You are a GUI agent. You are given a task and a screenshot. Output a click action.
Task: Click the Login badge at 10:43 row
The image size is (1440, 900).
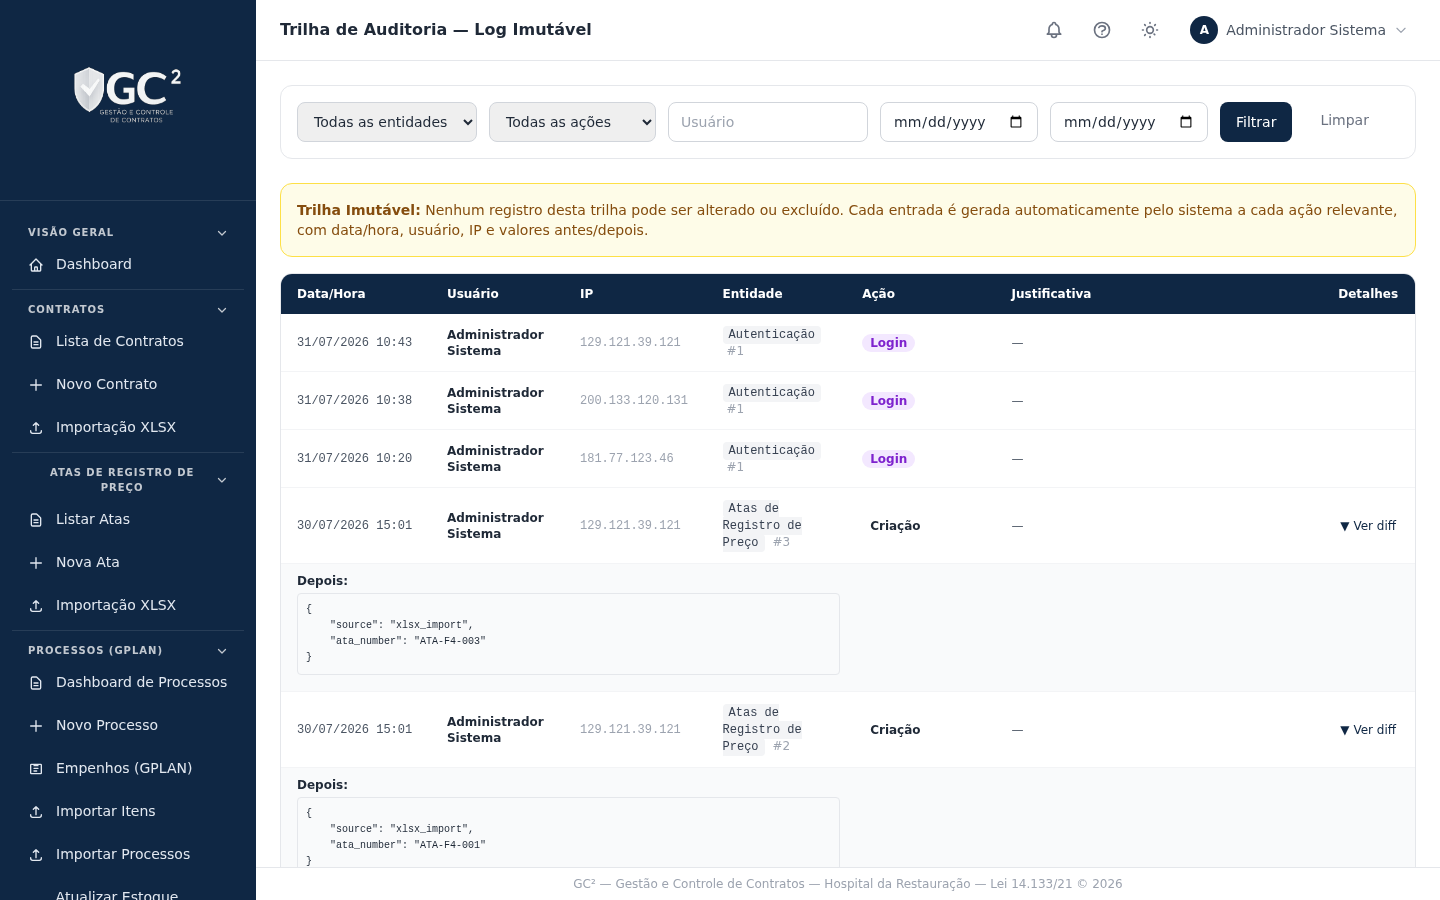(x=888, y=343)
